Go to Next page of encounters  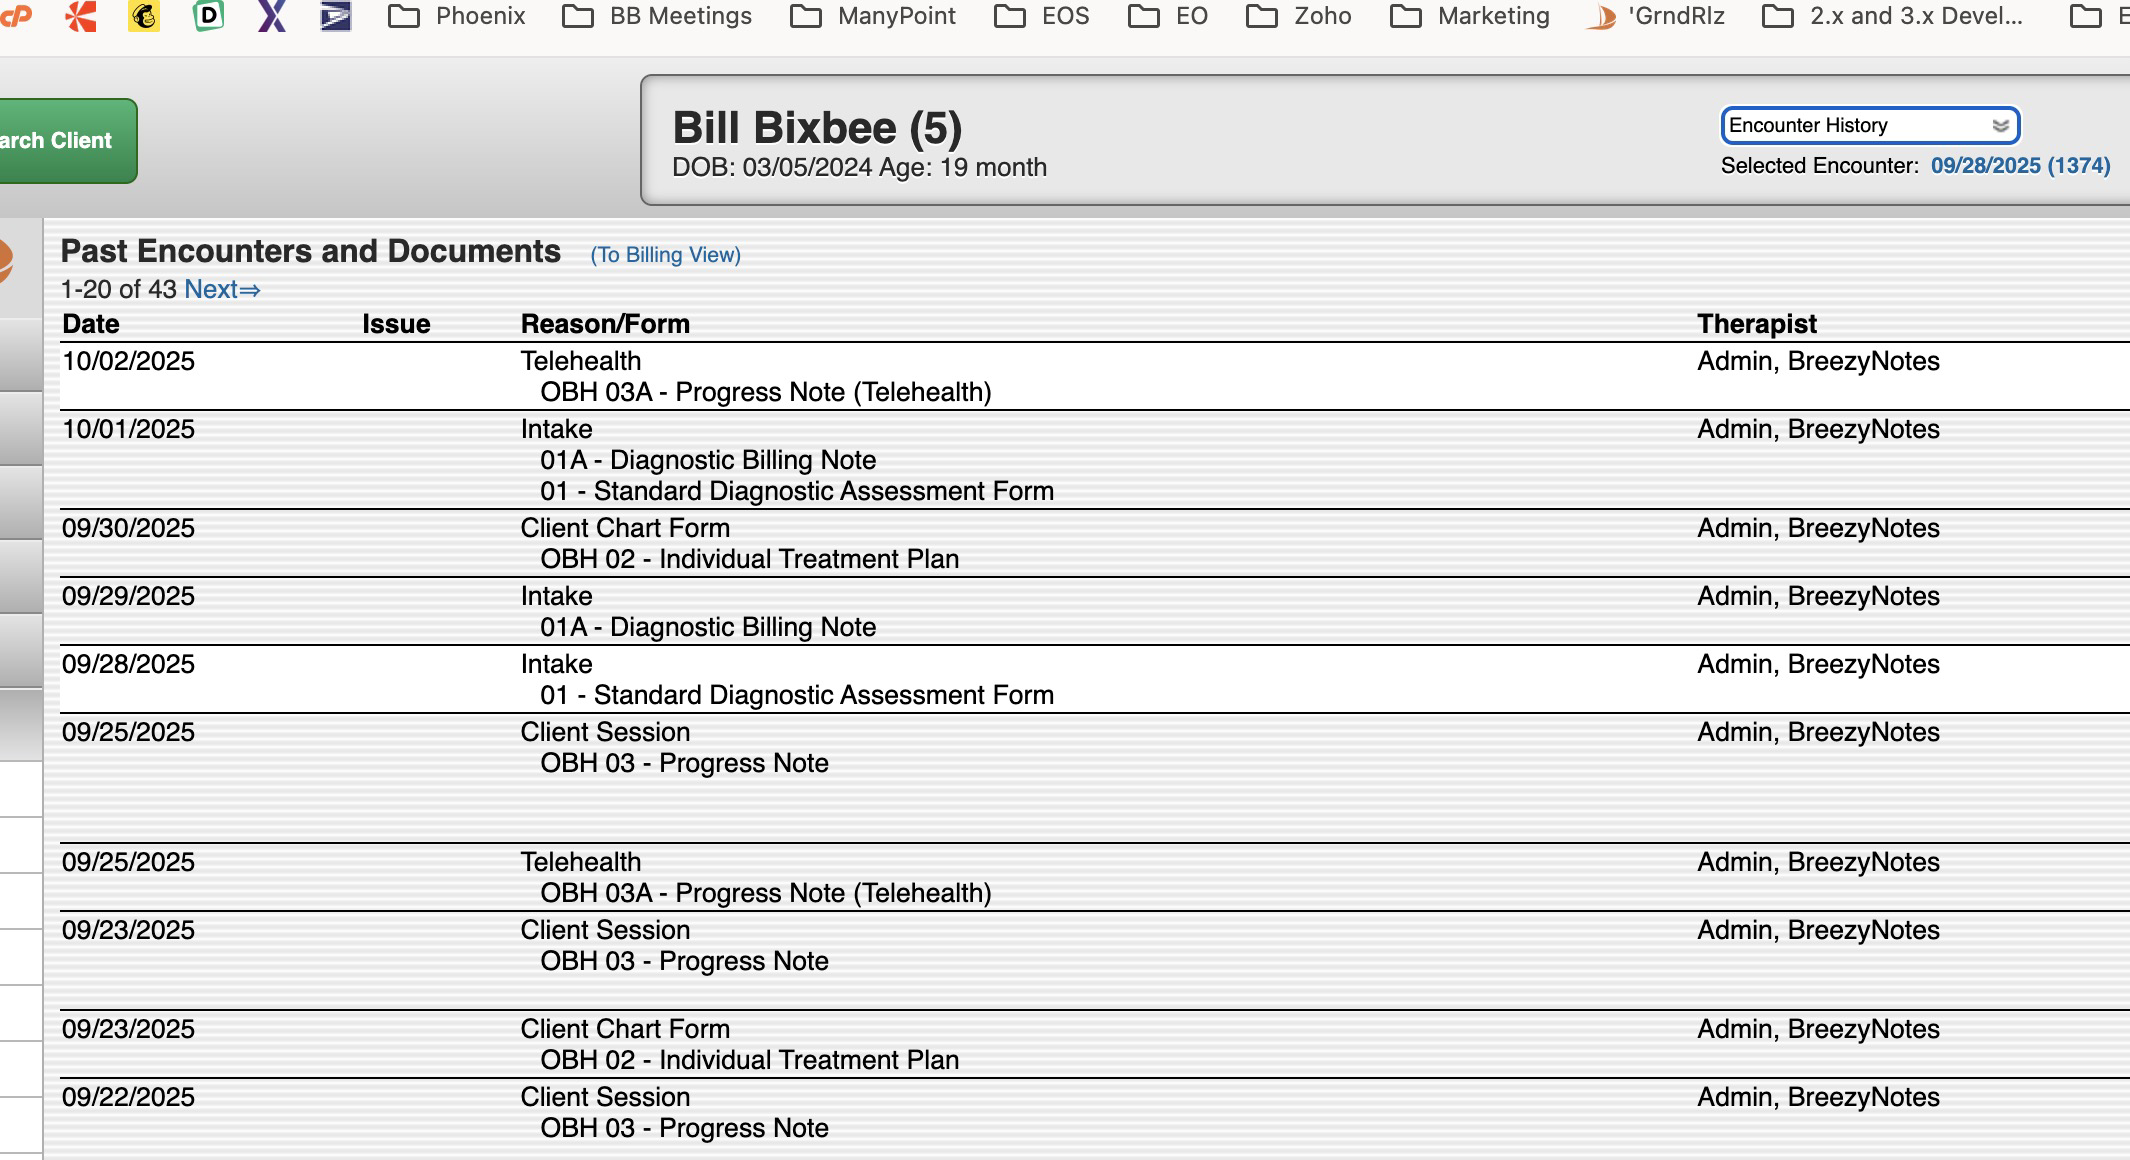coord(222,290)
